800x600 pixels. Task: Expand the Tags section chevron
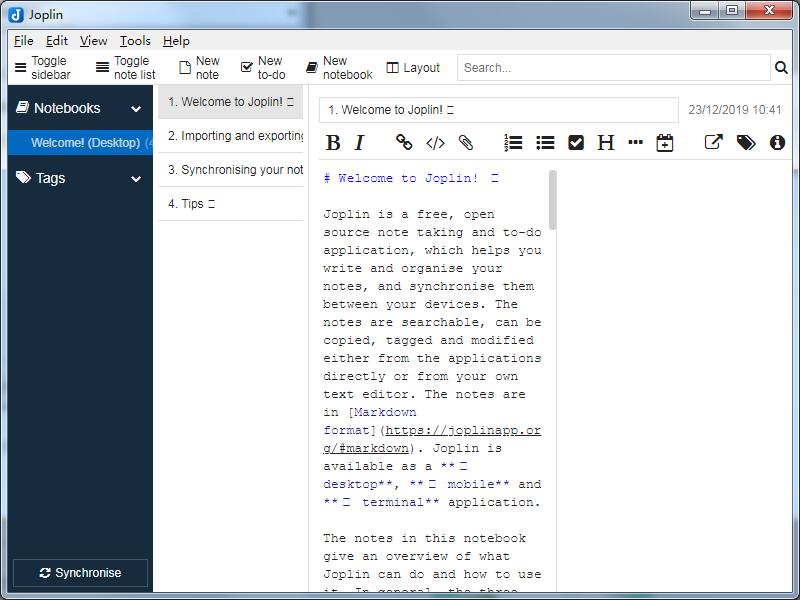coord(136,179)
